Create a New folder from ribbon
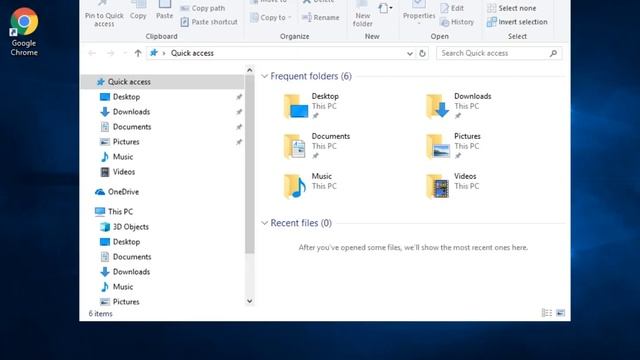The image size is (640, 360). coord(362,15)
